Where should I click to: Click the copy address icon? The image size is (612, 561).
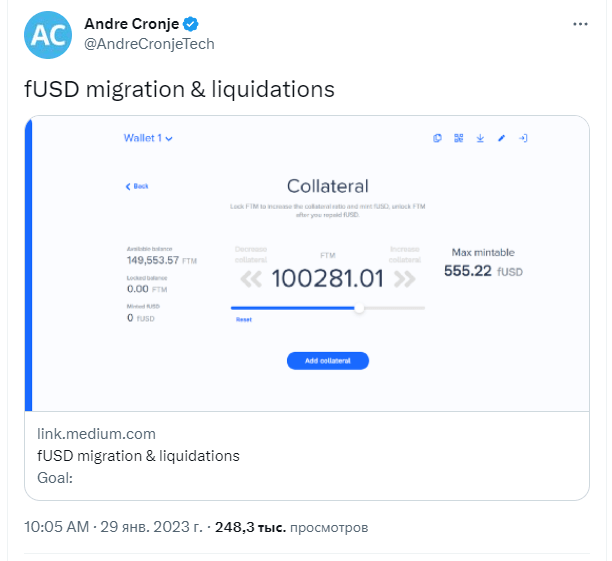tap(437, 138)
